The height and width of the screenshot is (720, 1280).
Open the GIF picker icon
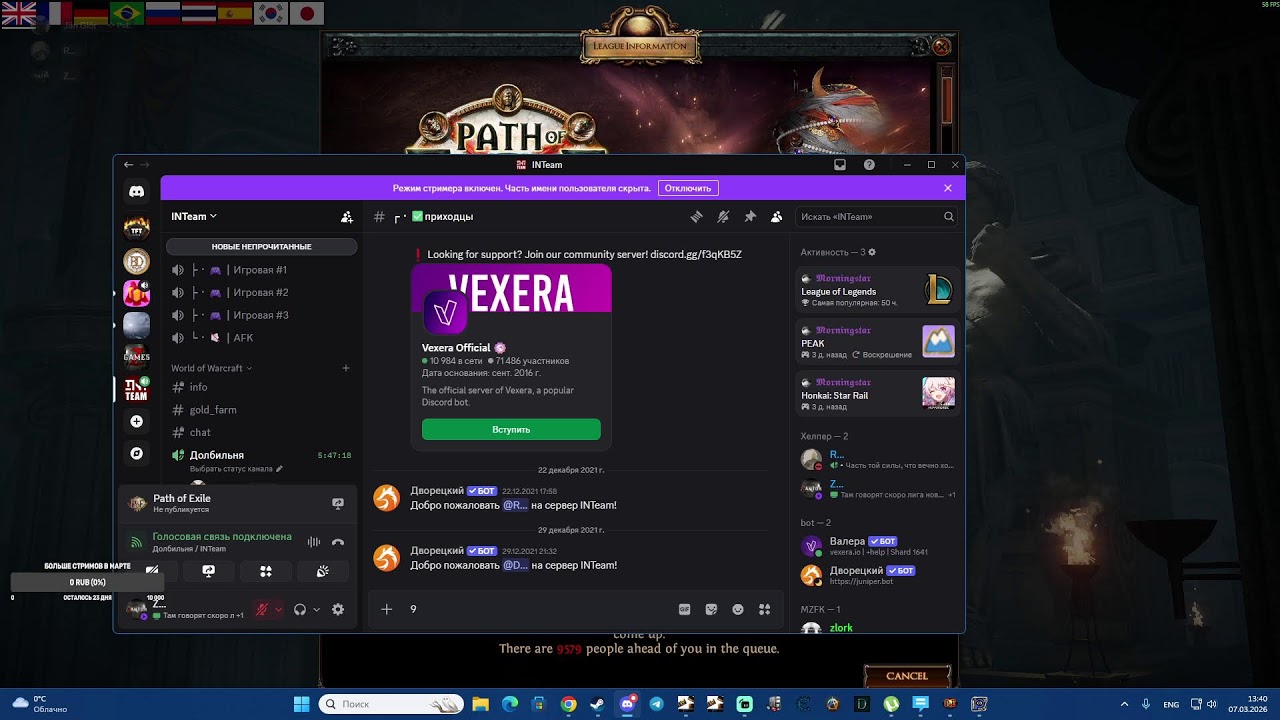685,609
